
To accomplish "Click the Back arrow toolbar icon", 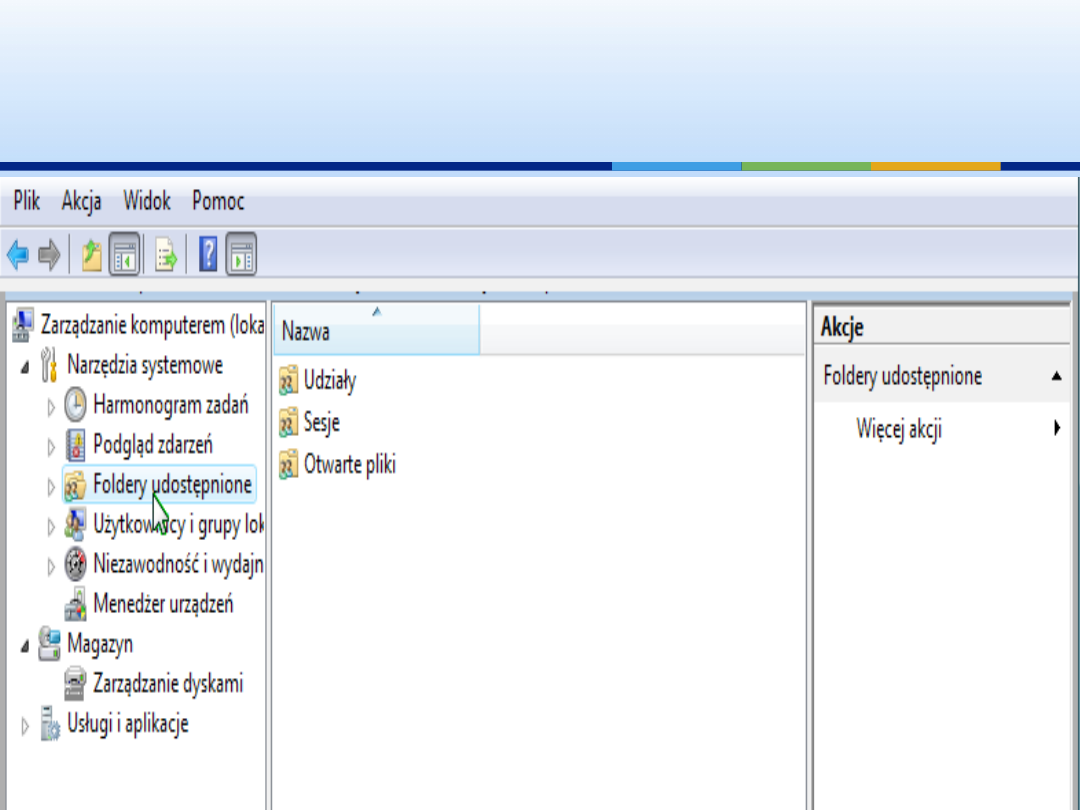I will pyautogui.click(x=17, y=255).
